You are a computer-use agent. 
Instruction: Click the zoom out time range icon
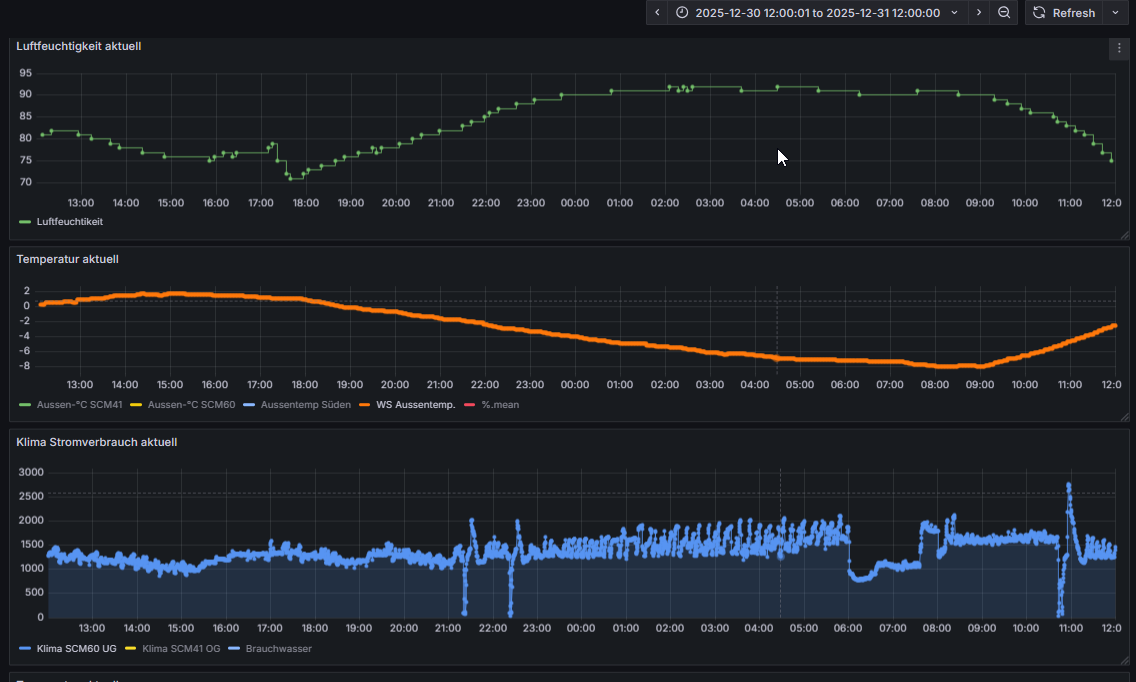pos(1004,13)
